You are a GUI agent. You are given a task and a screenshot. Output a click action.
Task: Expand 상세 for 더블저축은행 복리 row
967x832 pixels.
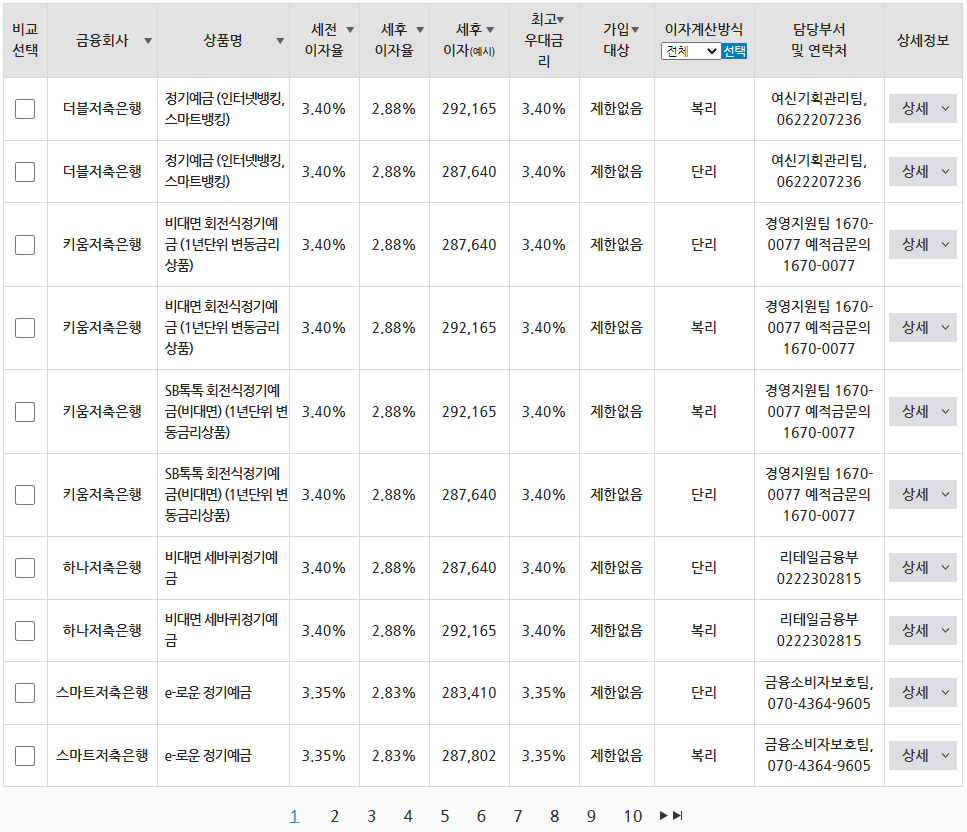(923, 109)
